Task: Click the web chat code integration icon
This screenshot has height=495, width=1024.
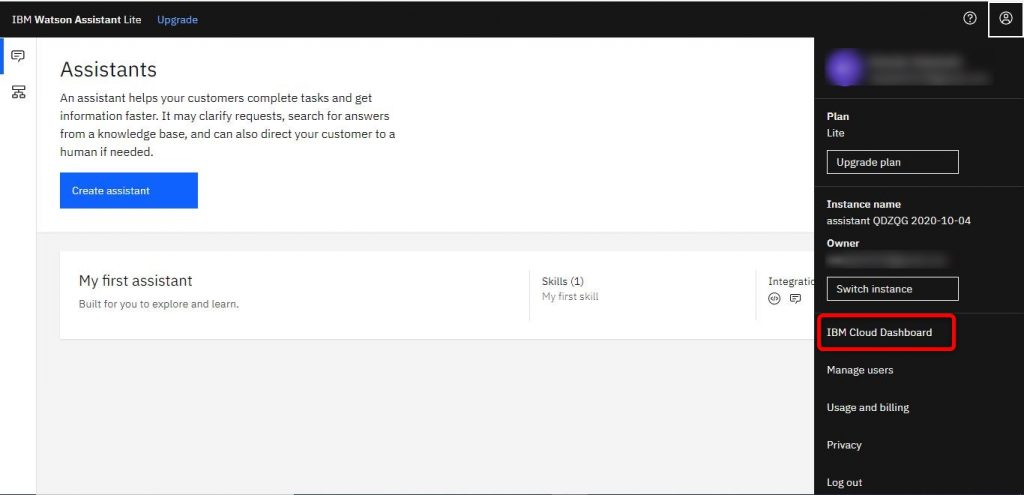Action: point(774,298)
